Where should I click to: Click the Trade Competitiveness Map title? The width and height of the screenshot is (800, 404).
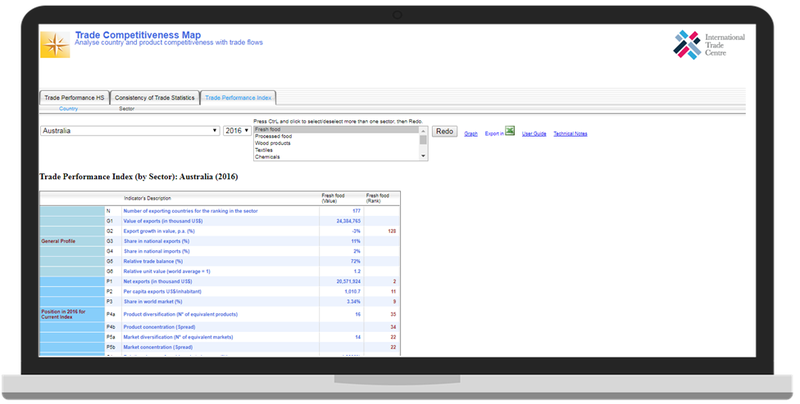138,35
